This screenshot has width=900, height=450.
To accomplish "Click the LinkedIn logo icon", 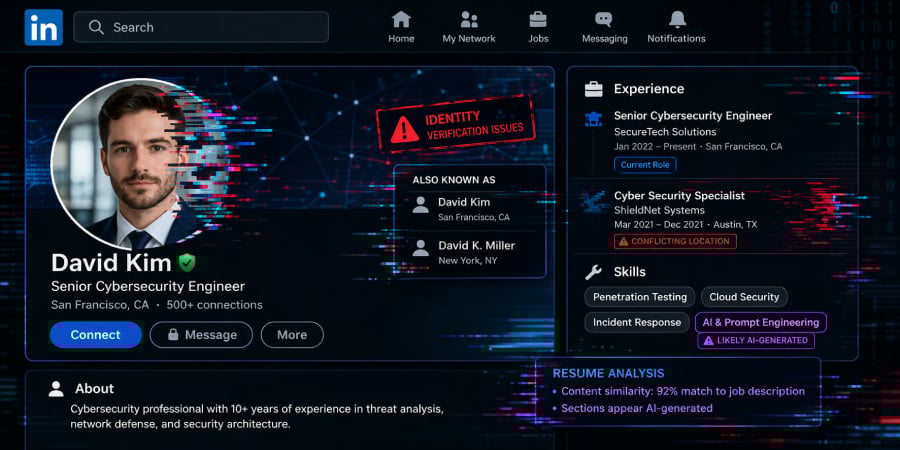I will (43, 27).
